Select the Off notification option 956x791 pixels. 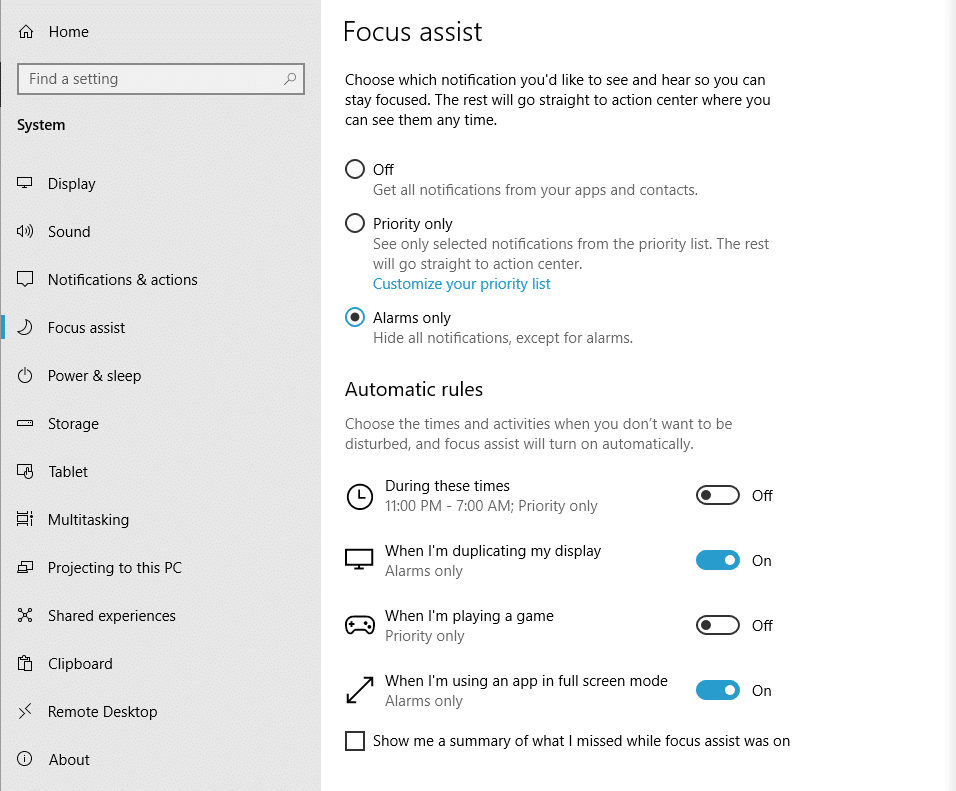pyautogui.click(x=355, y=169)
